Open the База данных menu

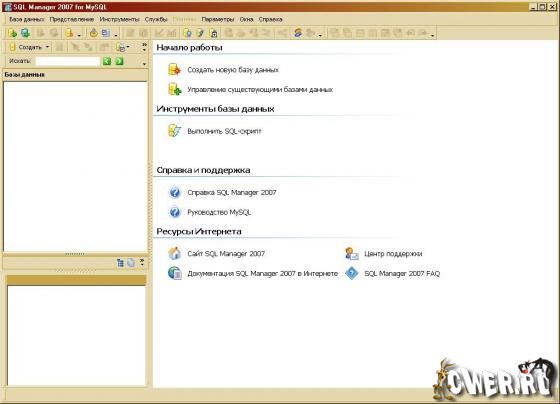26,19
